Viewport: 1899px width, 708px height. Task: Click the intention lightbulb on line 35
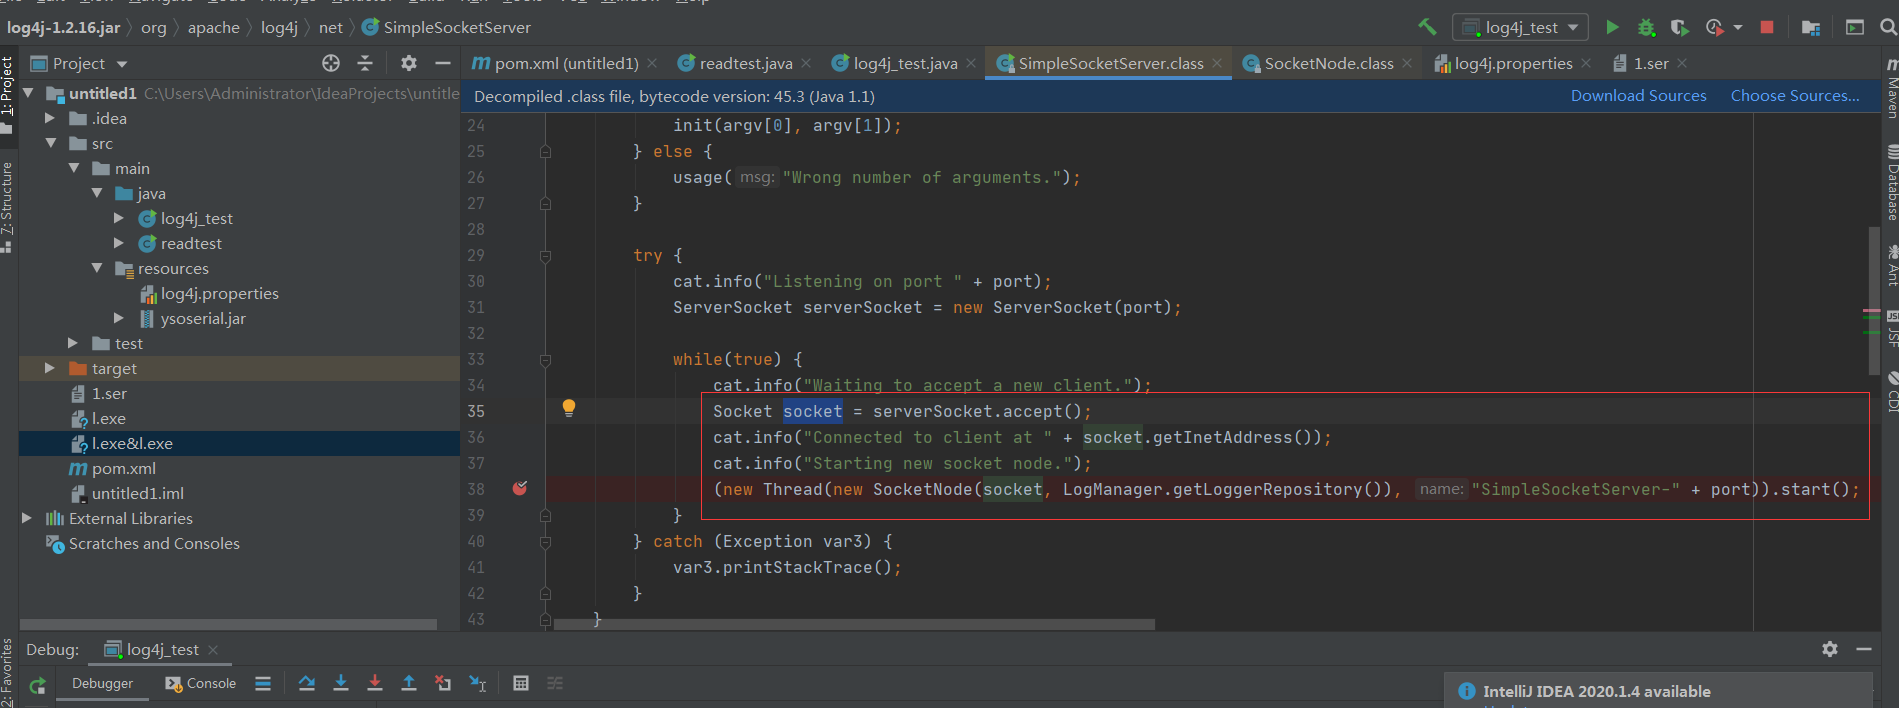[569, 408]
